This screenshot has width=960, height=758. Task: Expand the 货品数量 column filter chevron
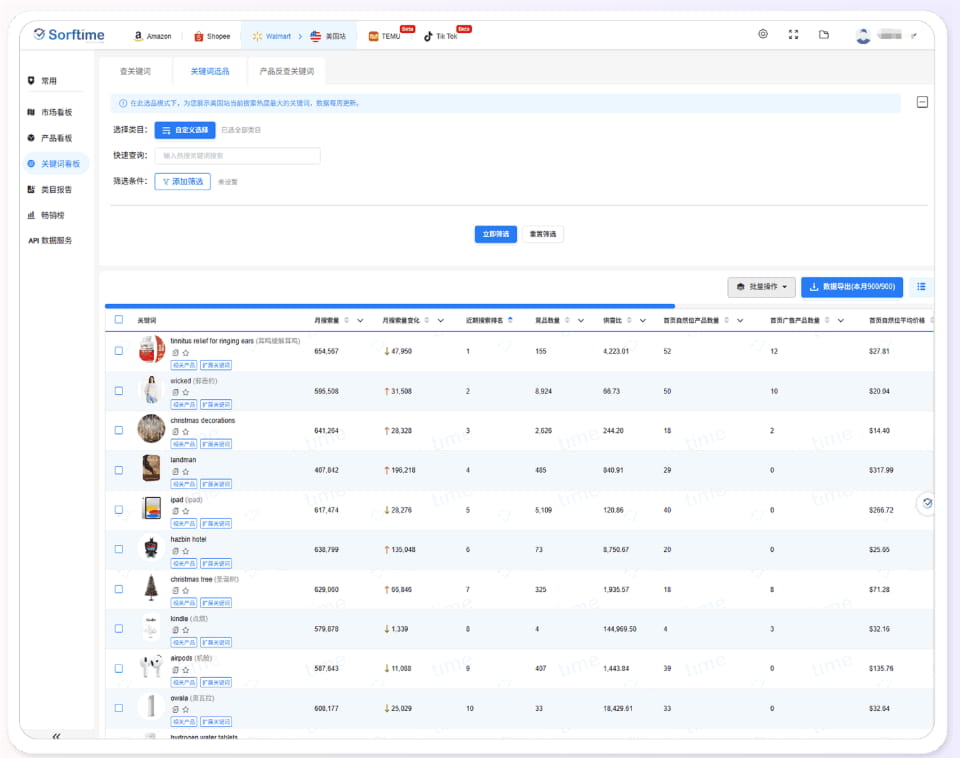point(580,320)
